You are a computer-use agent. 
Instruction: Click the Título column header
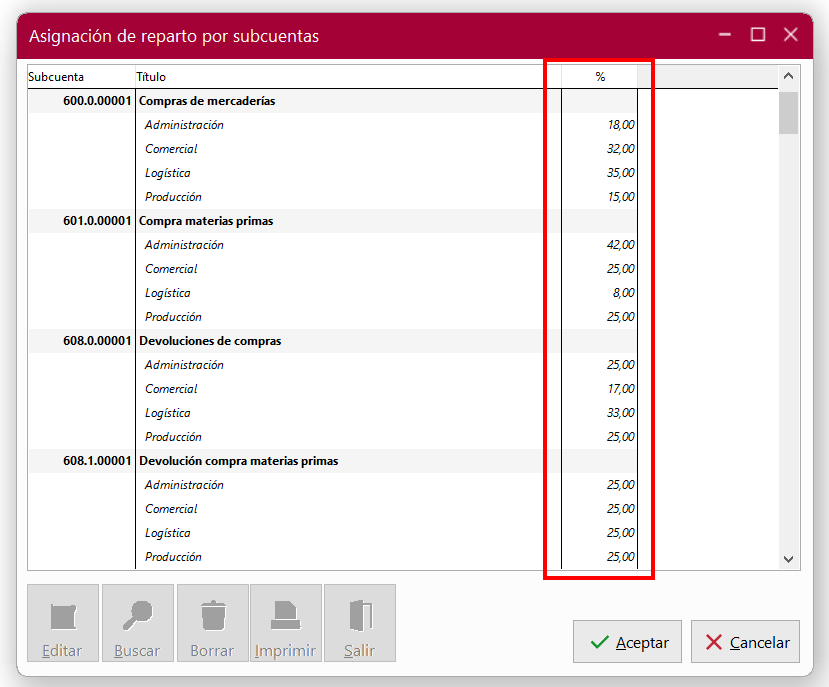pos(150,75)
